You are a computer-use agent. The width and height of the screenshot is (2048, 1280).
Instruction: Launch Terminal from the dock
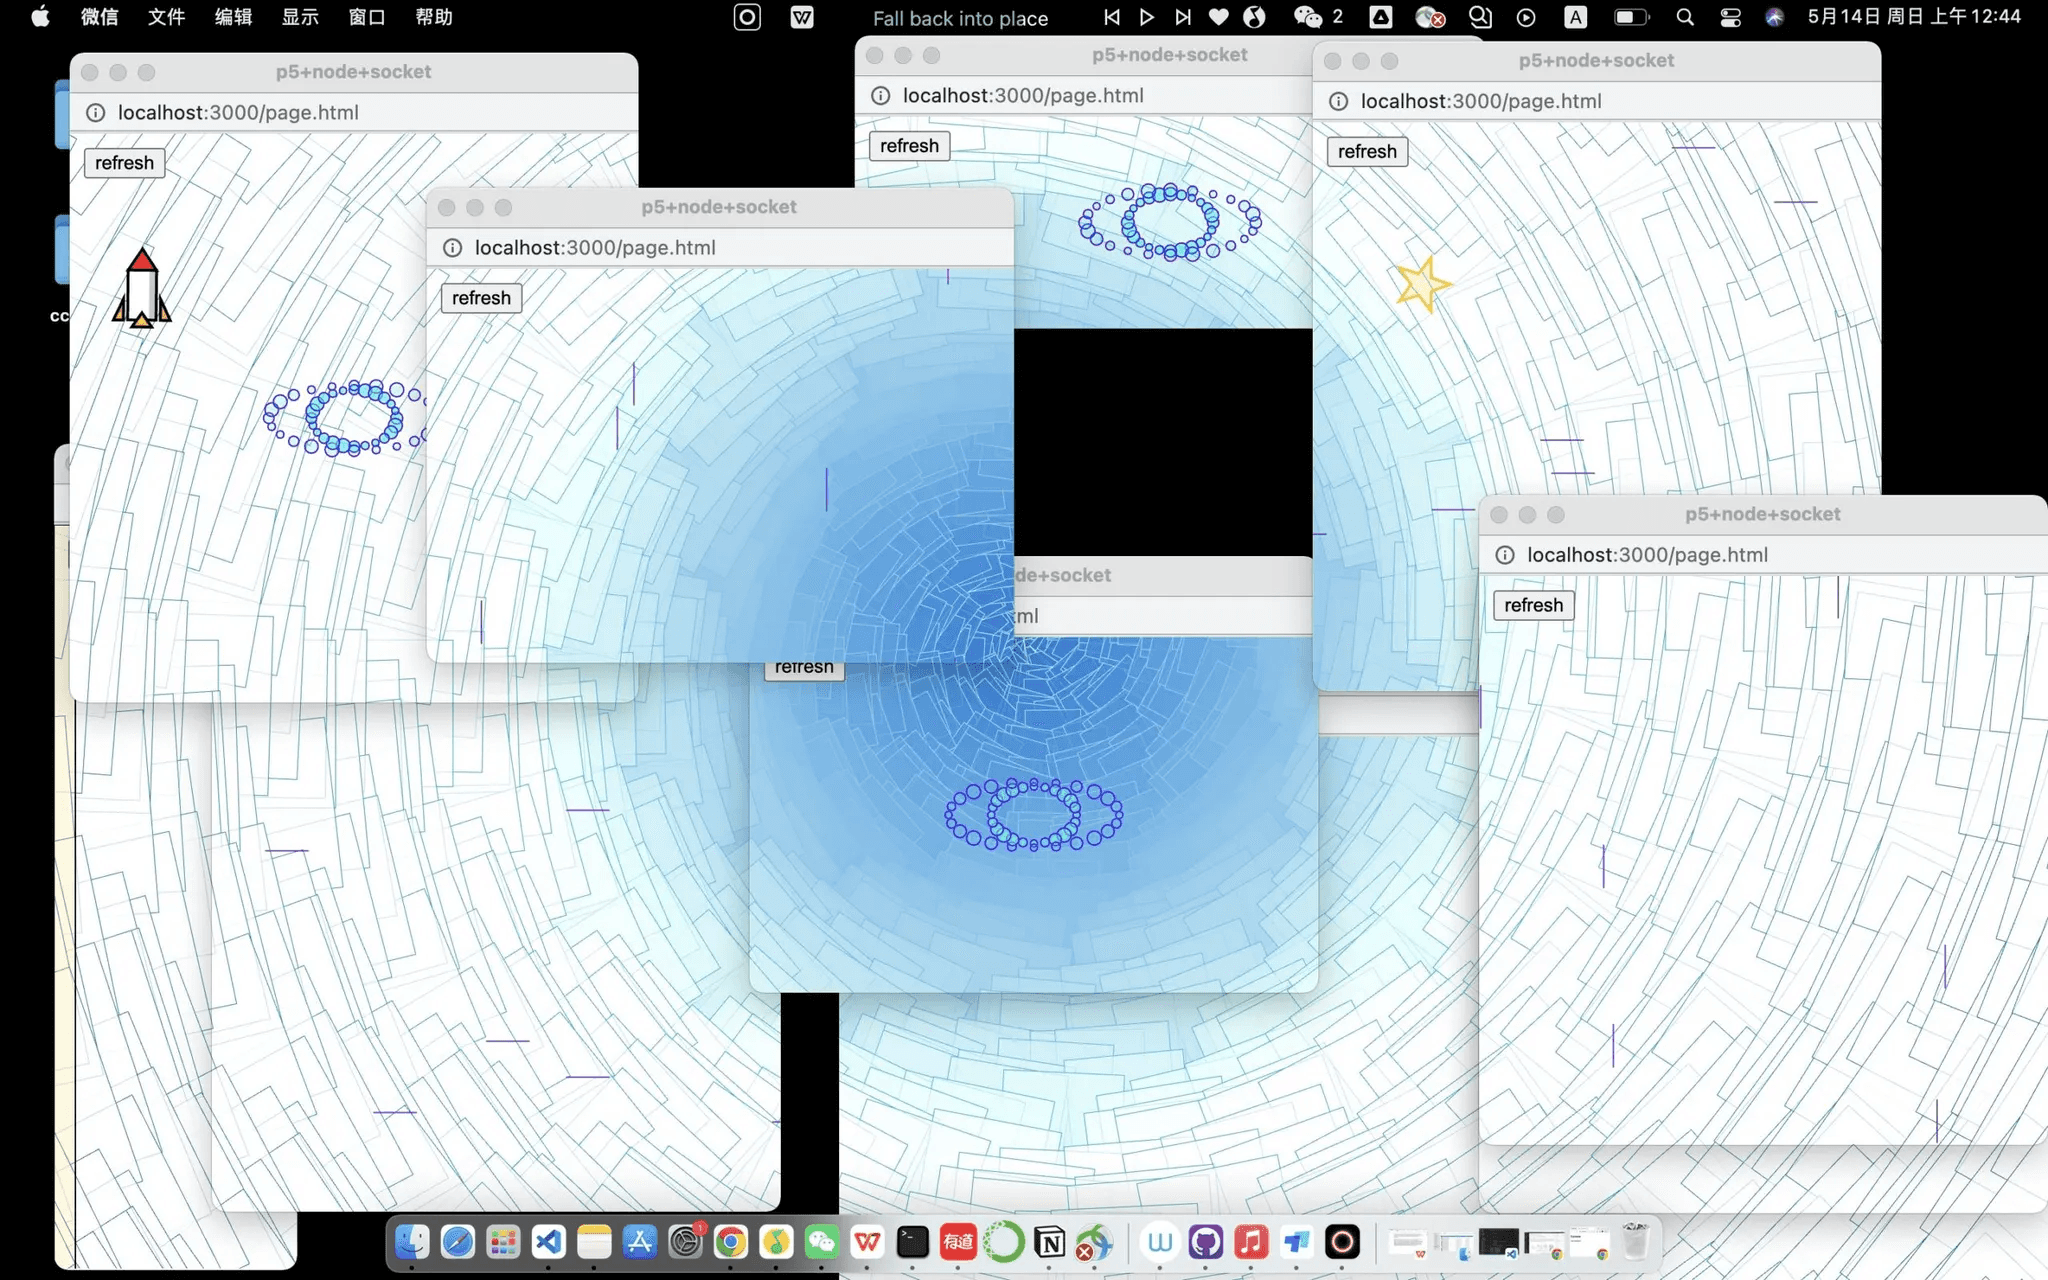tap(912, 1242)
